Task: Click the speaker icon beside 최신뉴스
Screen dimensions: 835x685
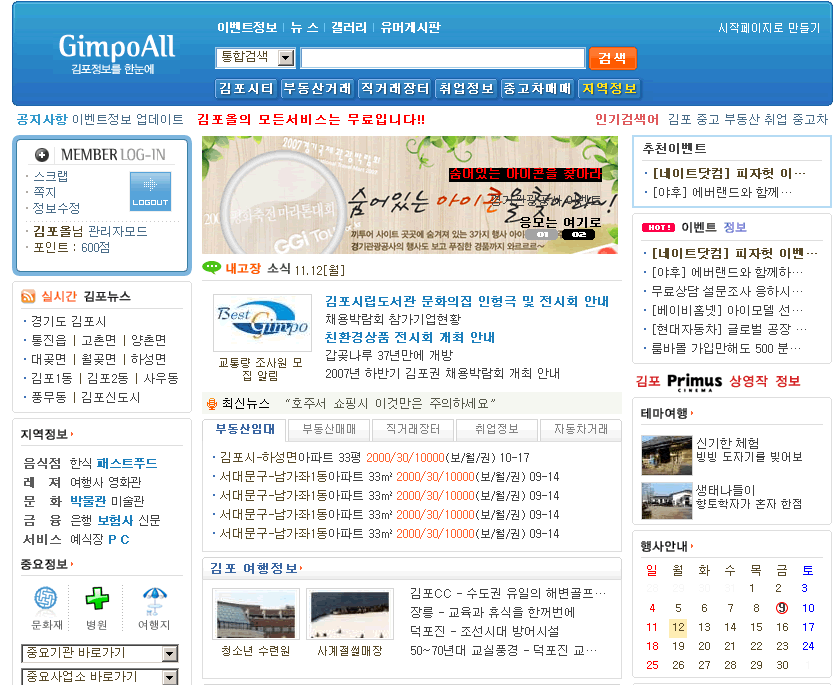Action: pos(211,404)
